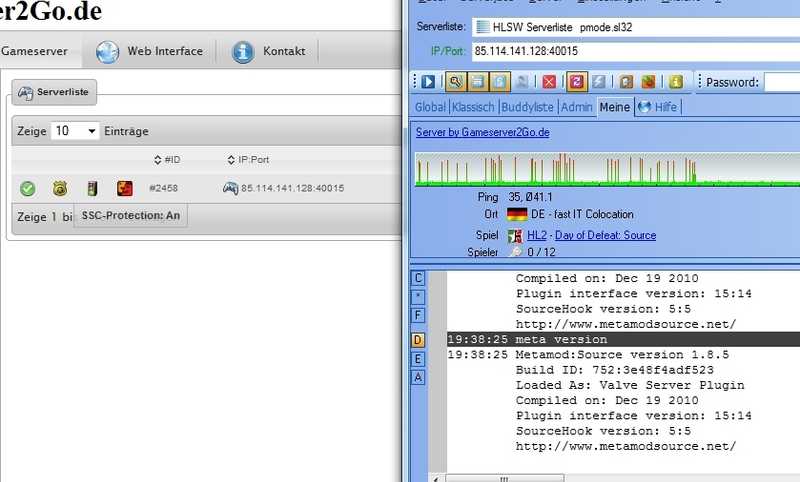Click the 'E' side button in console panel
Image resolution: width=800 pixels, height=482 pixels.
click(x=418, y=359)
